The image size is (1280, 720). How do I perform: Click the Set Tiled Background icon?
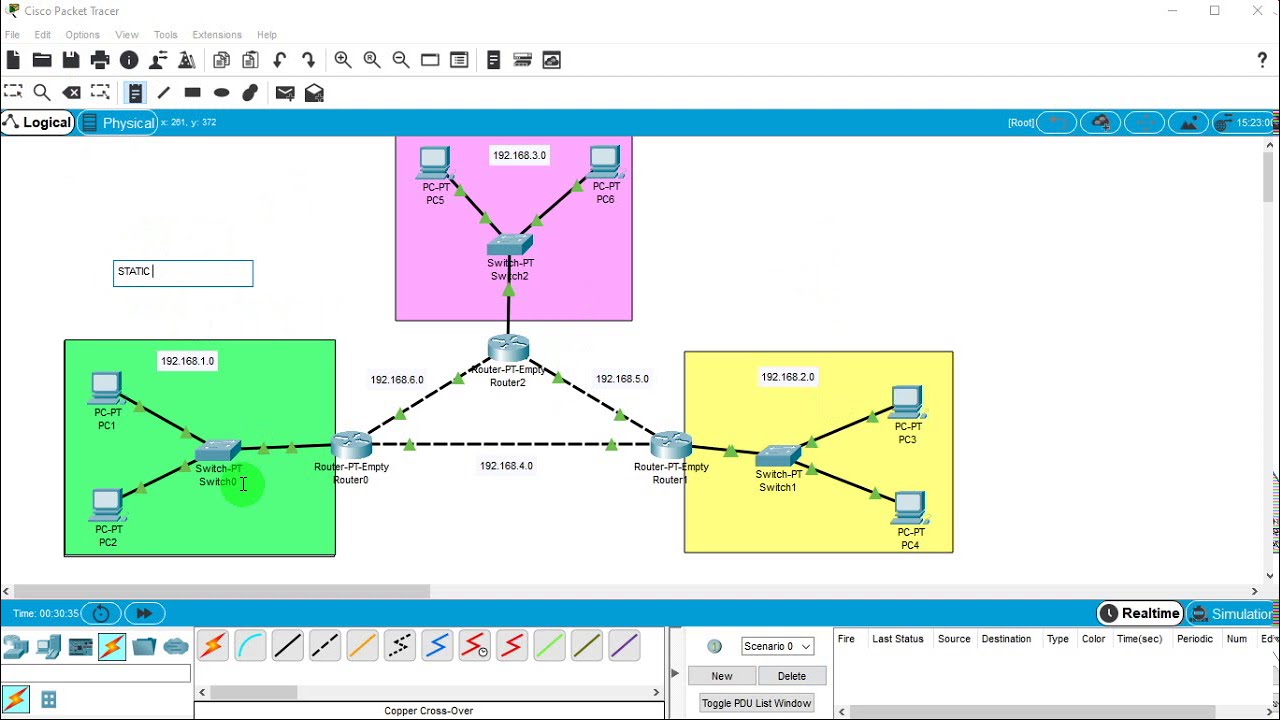(x=1189, y=122)
